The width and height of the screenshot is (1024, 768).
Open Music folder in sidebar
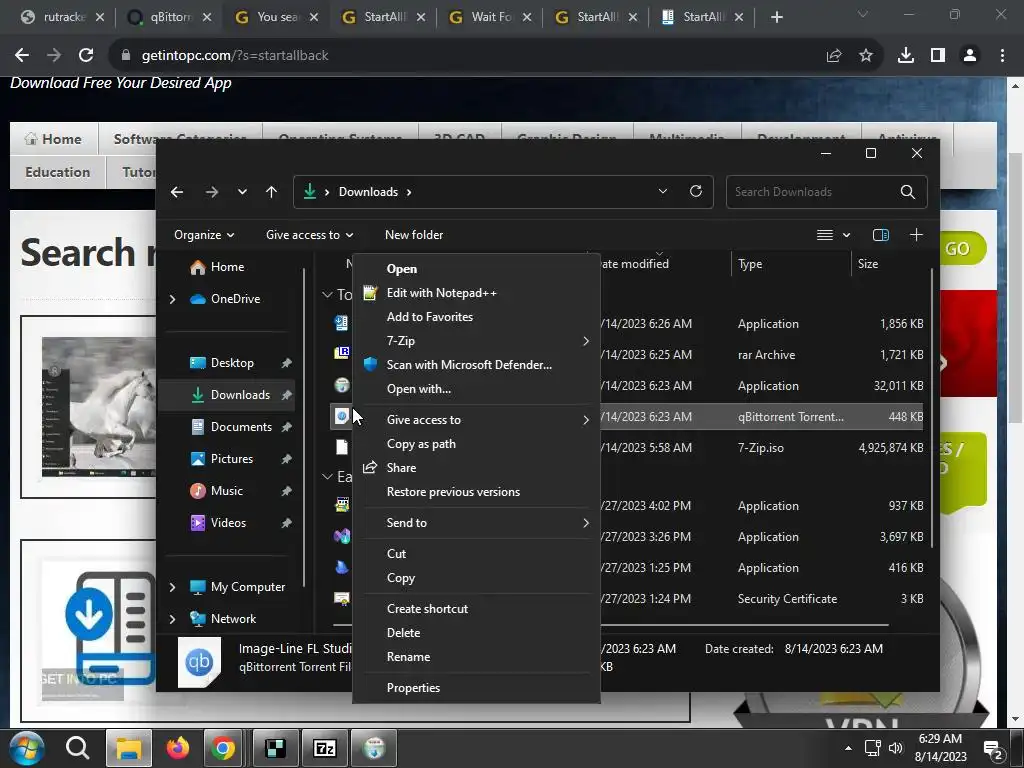227,491
